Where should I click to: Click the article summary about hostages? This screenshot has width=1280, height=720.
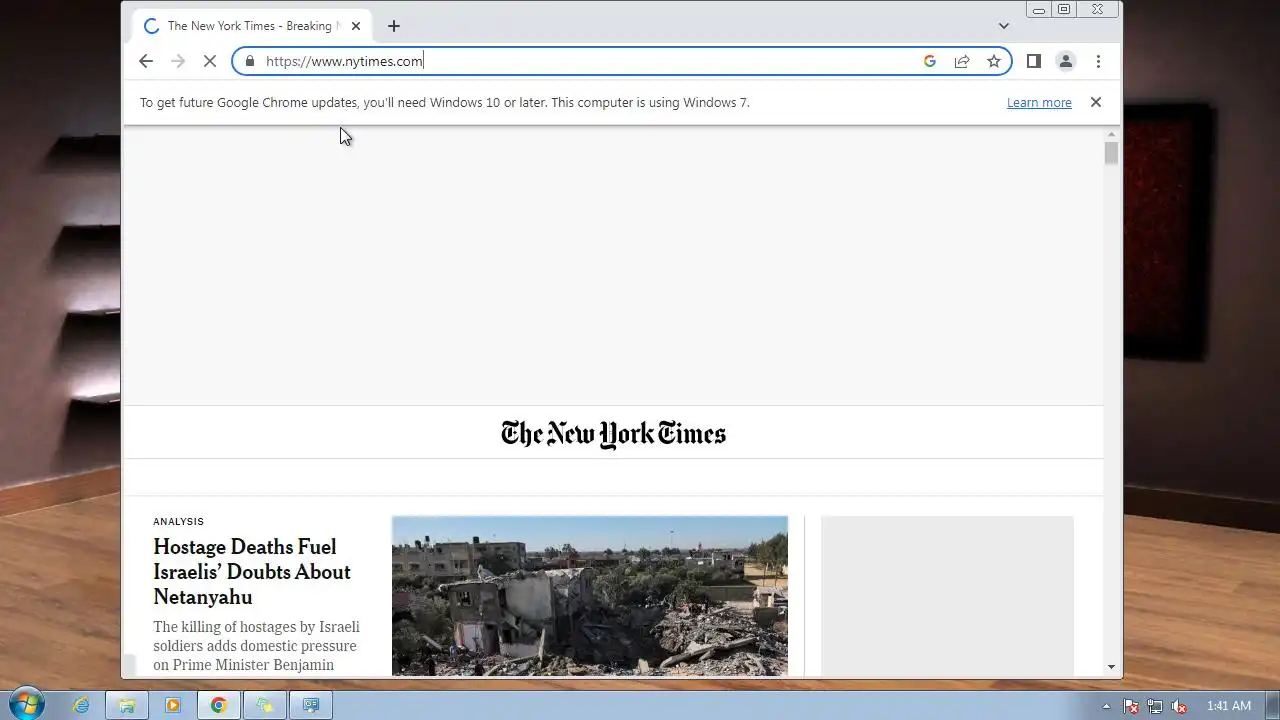pyautogui.click(x=256, y=646)
